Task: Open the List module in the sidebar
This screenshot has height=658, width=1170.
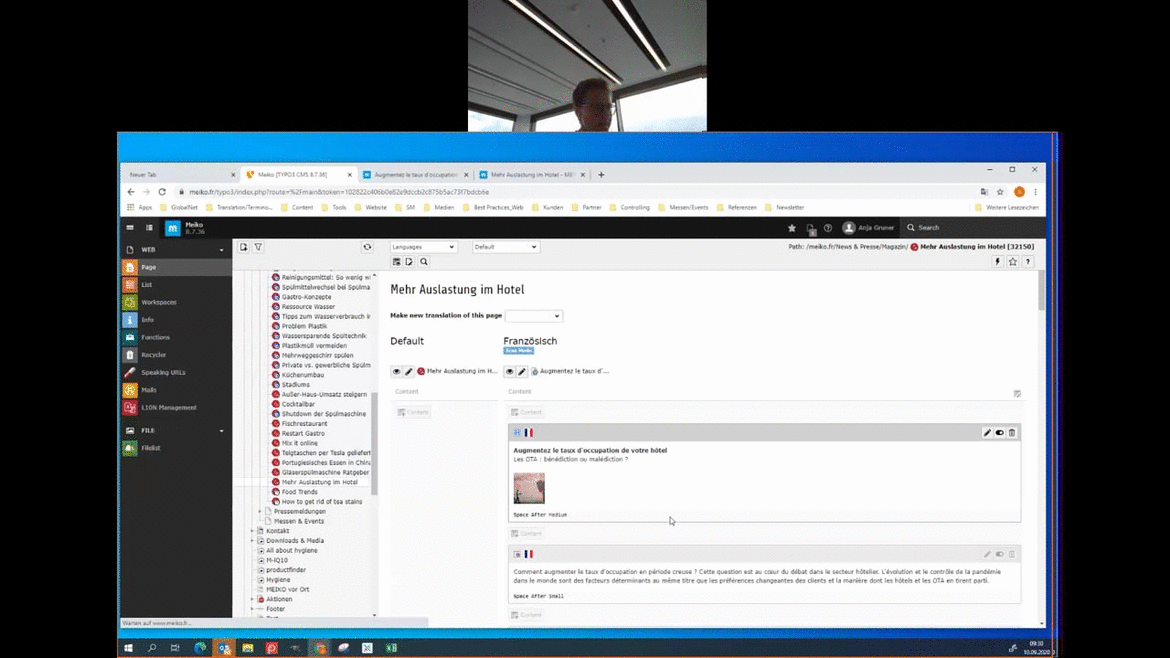Action: click(146, 285)
